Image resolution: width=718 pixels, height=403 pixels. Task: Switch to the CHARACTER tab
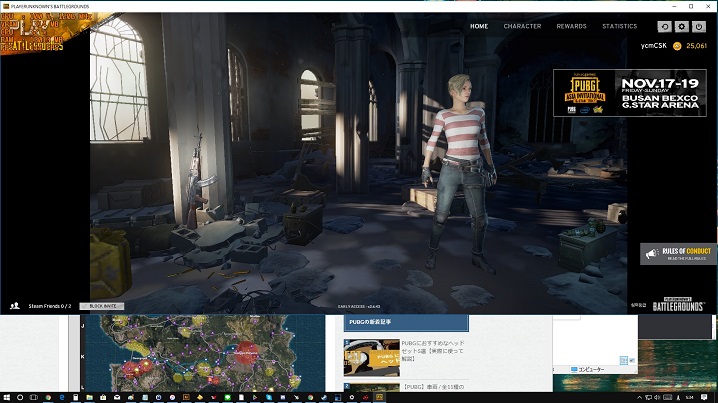coord(522,26)
